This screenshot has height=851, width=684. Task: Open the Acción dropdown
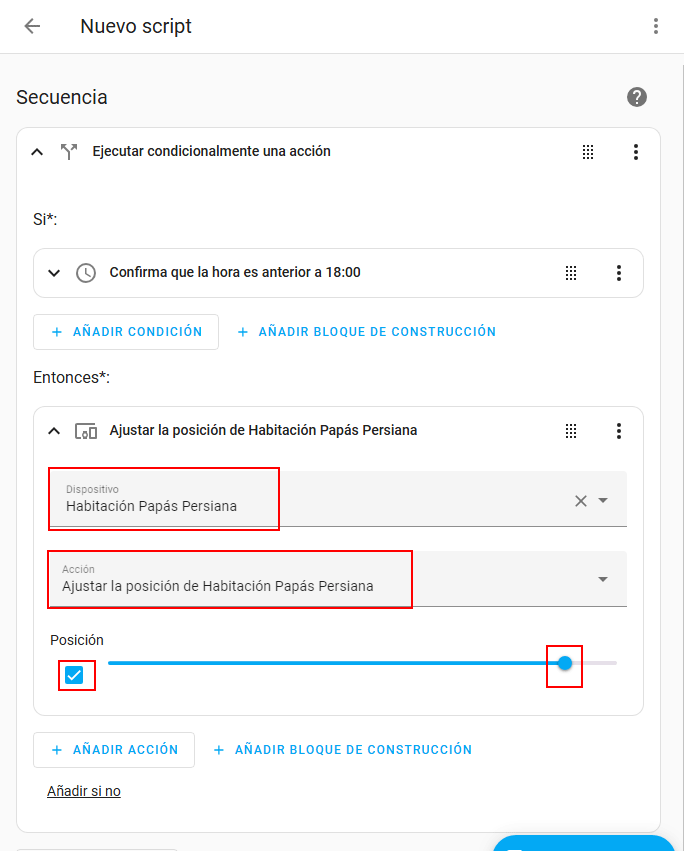603,579
